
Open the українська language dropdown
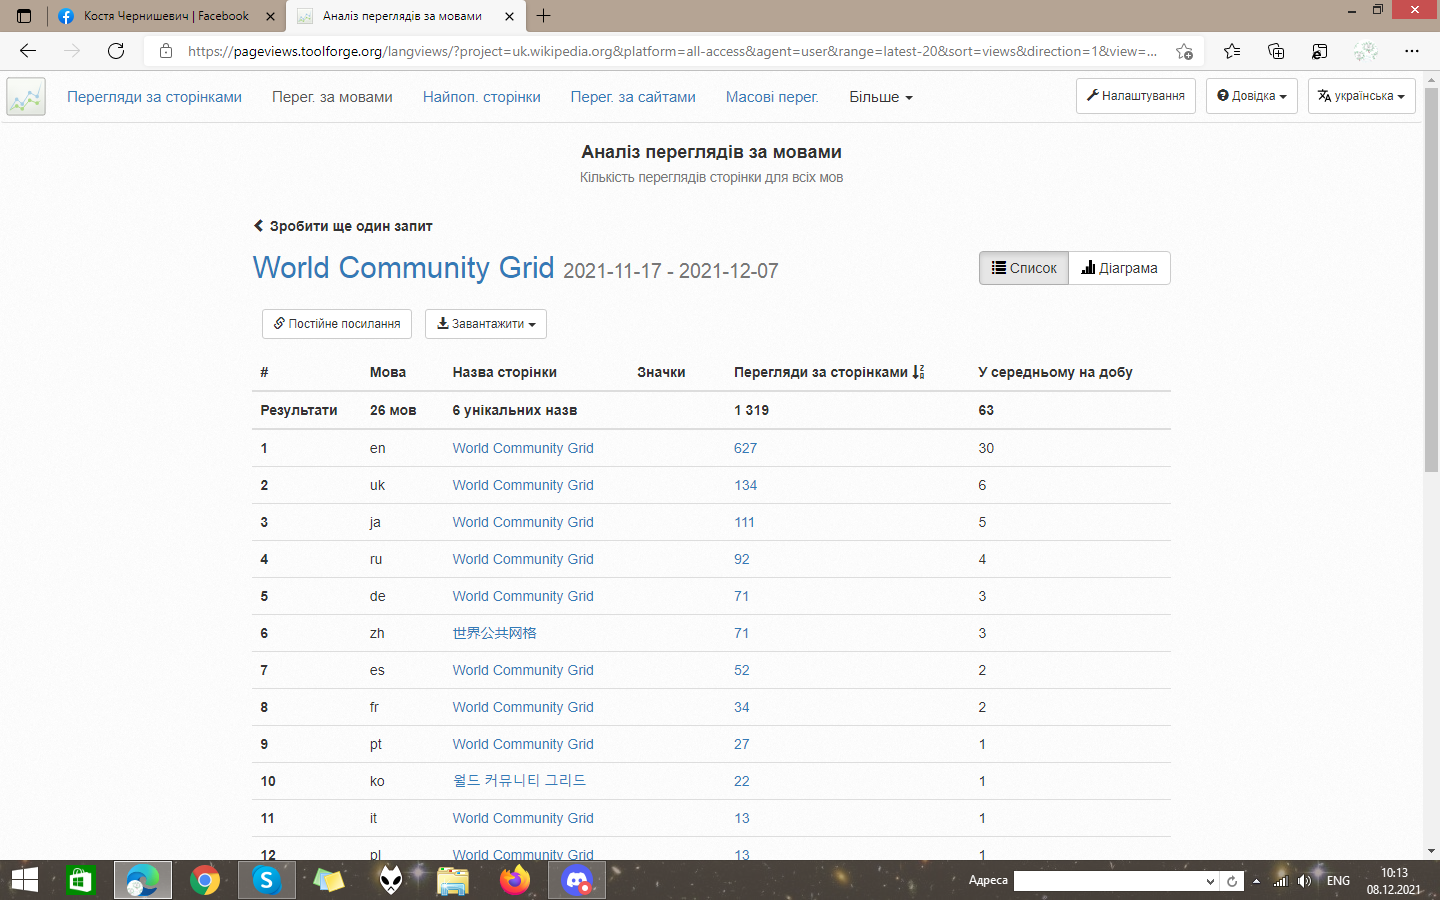(x=1361, y=96)
